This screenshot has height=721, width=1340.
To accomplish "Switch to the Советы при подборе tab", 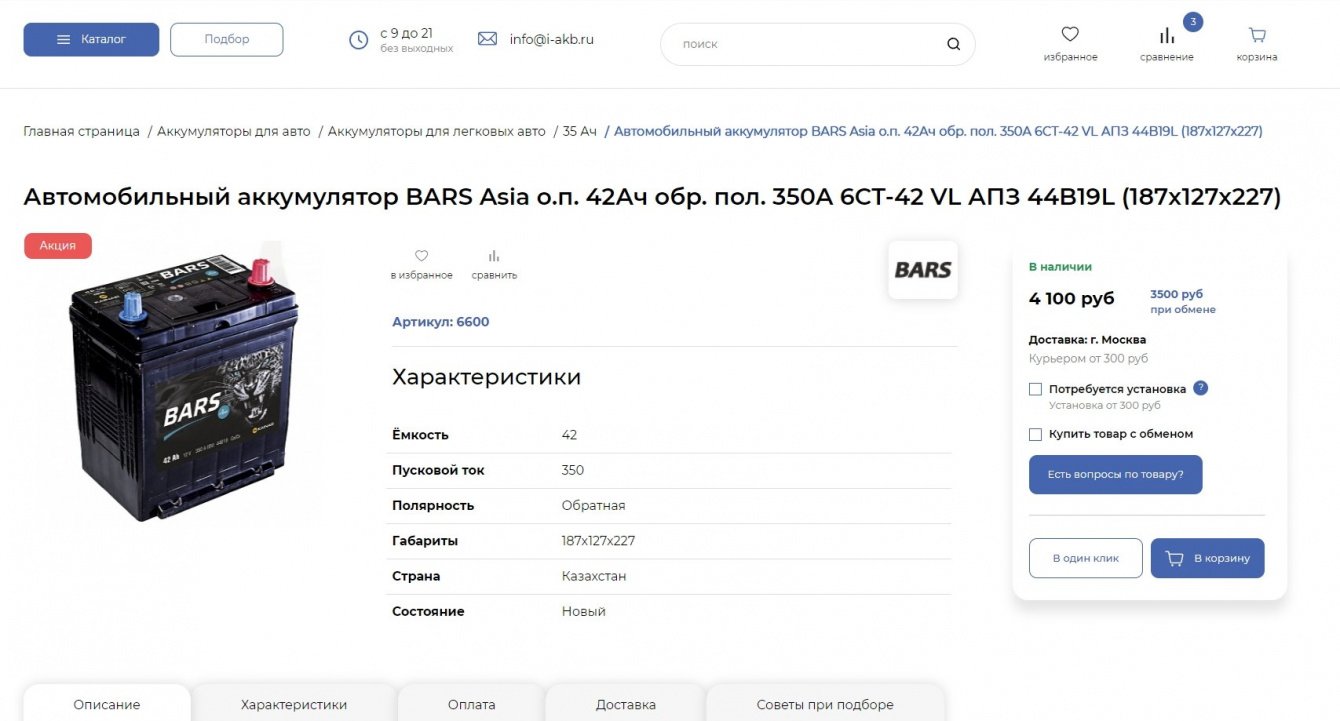I will click(x=825, y=703).
